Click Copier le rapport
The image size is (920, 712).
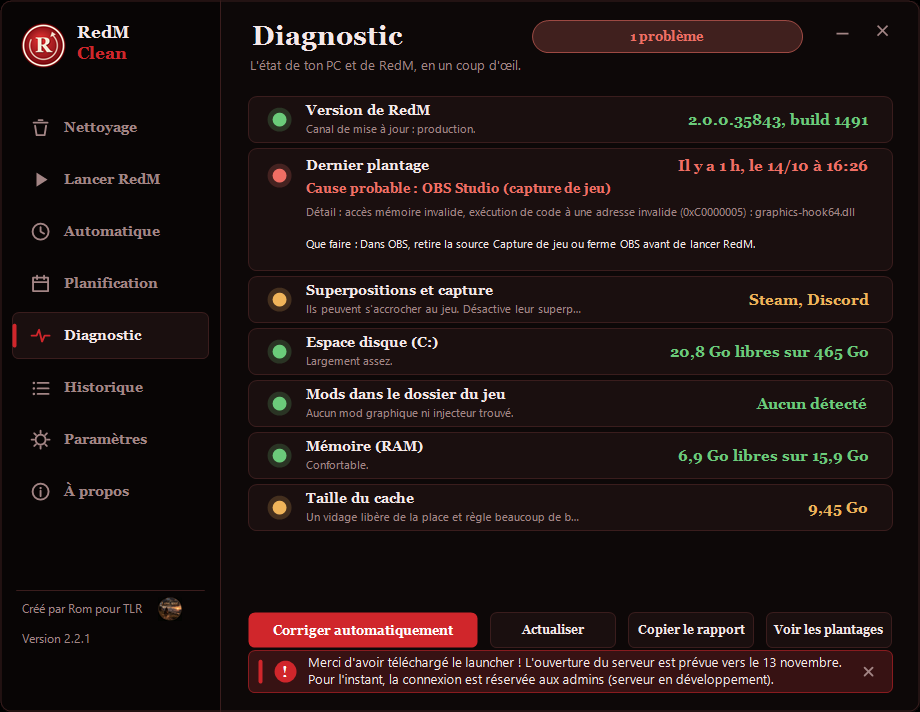[691, 630]
